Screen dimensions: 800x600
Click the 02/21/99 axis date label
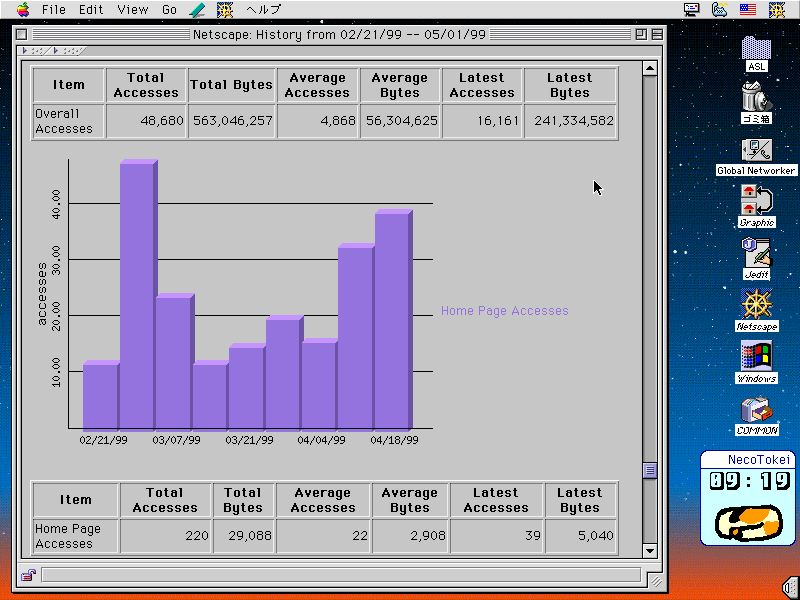click(x=104, y=440)
